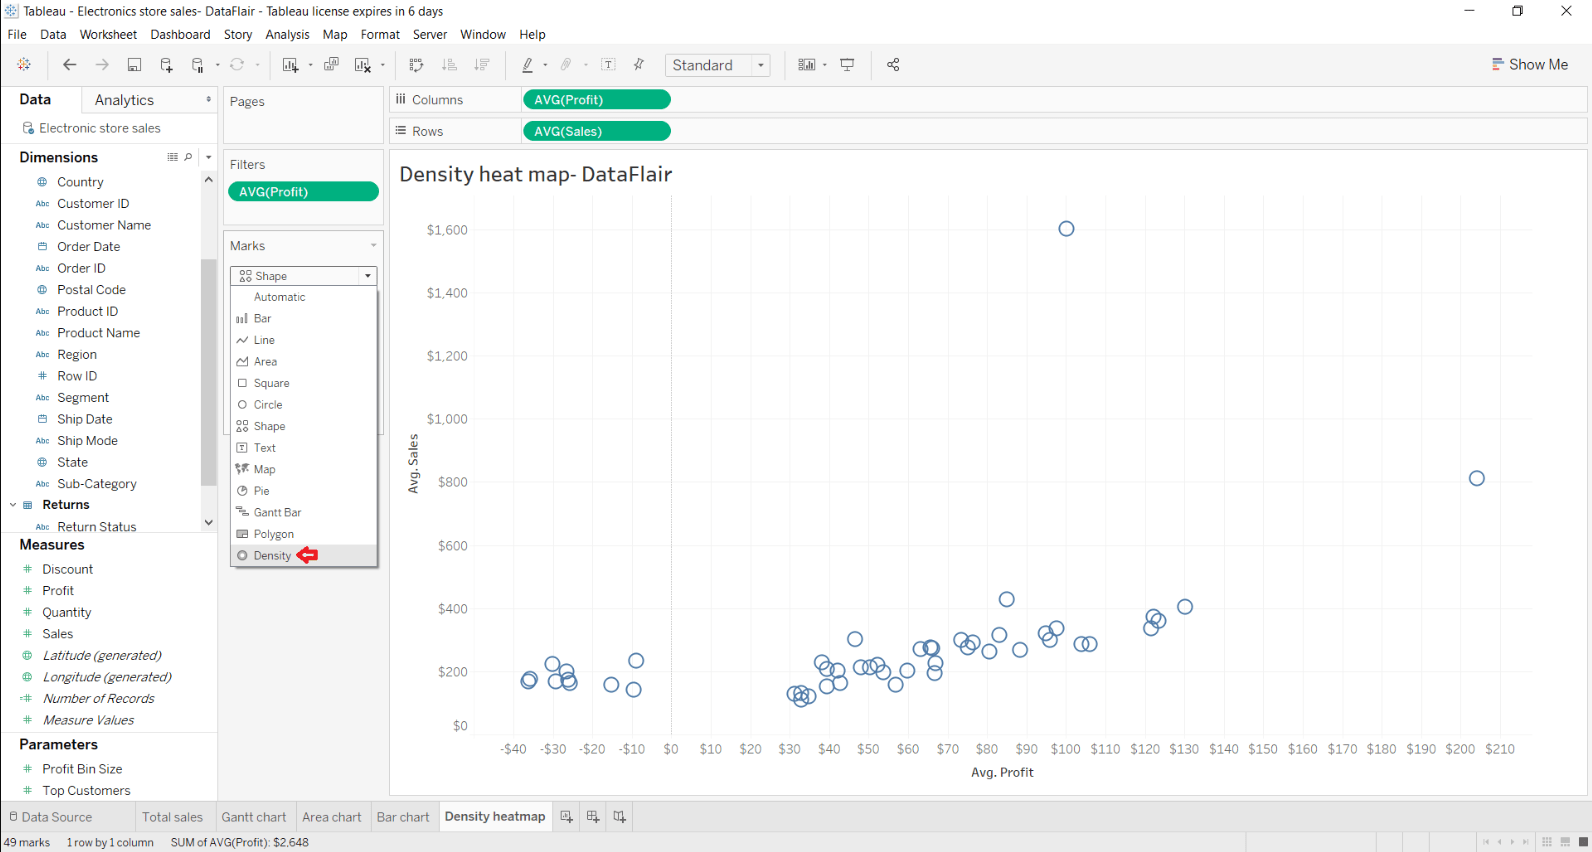Open the Data/Analytics pane options arrow

pos(208,100)
